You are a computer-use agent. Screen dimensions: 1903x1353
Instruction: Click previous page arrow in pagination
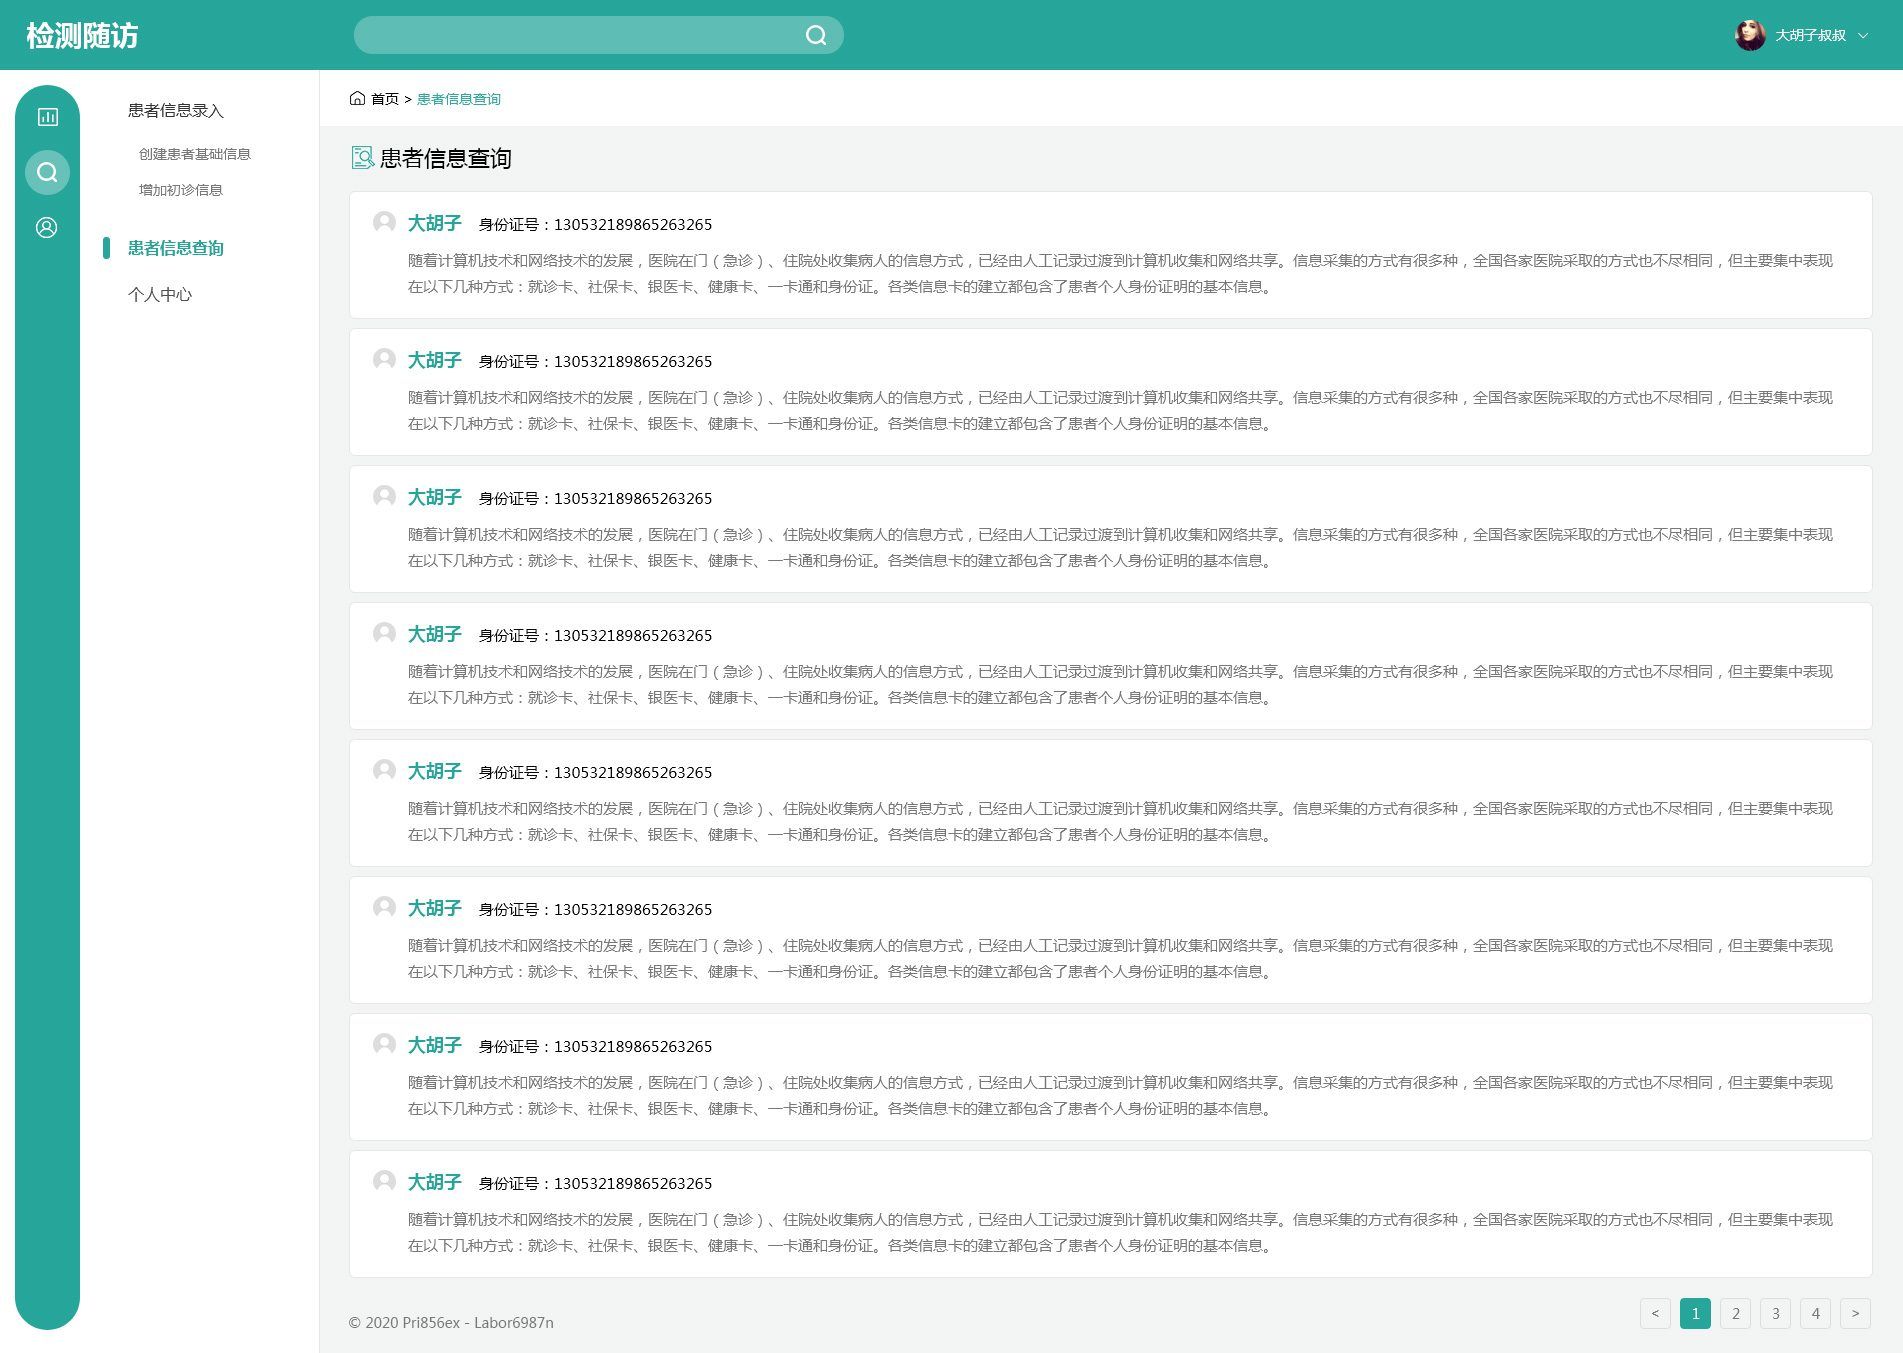click(1655, 1314)
